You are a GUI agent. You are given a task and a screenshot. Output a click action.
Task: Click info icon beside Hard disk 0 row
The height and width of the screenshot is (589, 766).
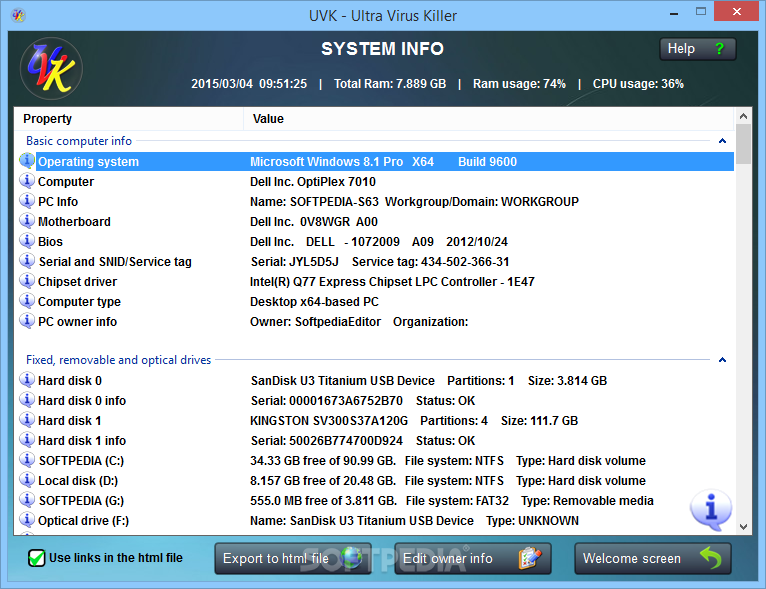(x=27, y=379)
